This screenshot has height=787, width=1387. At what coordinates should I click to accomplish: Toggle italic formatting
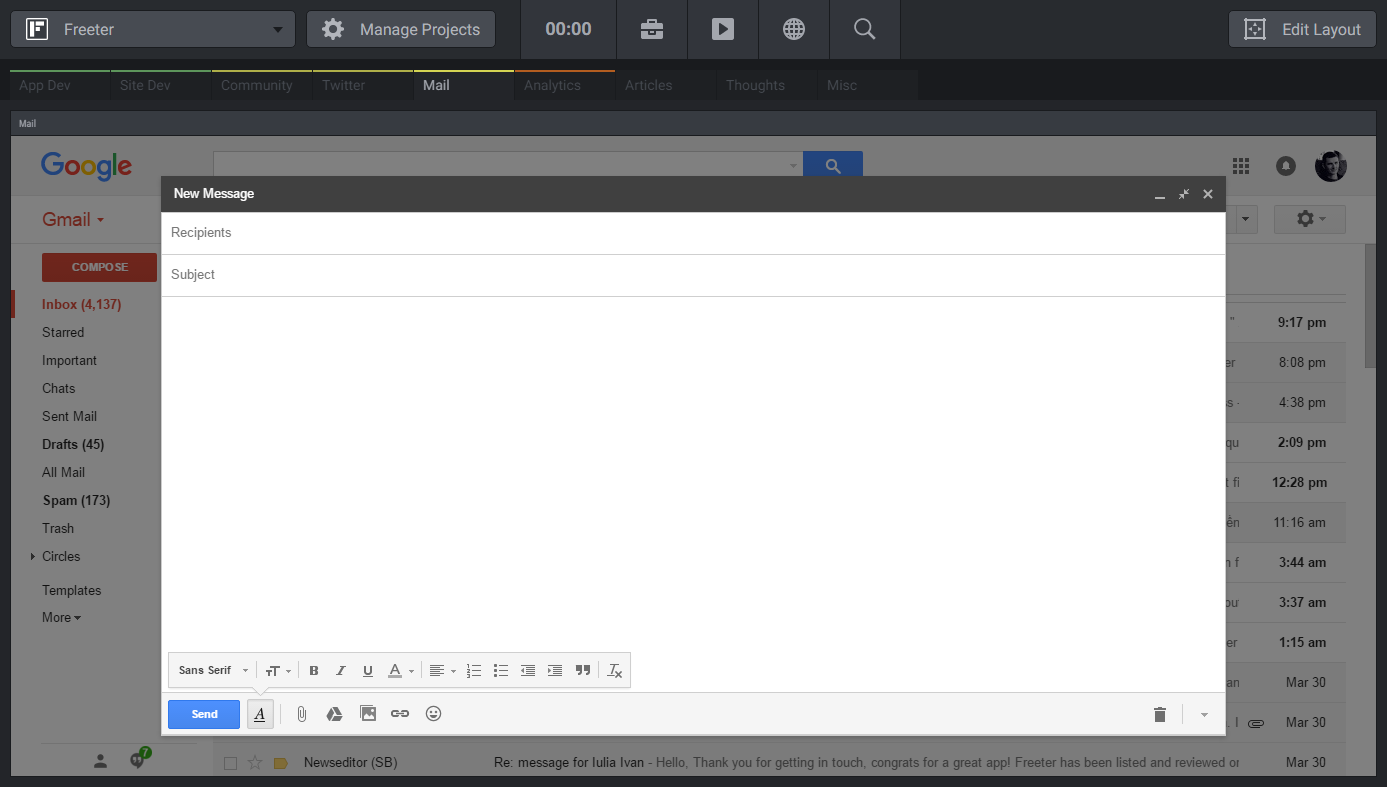tap(341, 671)
